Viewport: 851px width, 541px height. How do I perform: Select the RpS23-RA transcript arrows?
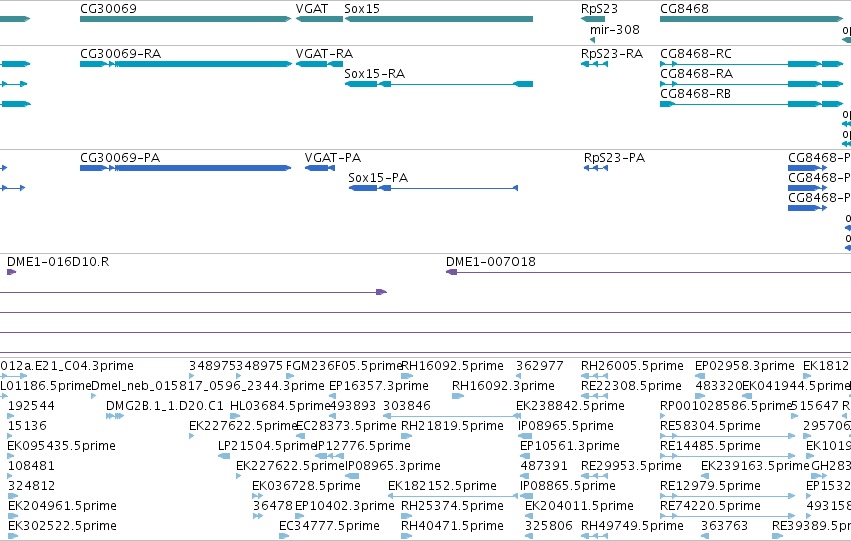(594, 64)
